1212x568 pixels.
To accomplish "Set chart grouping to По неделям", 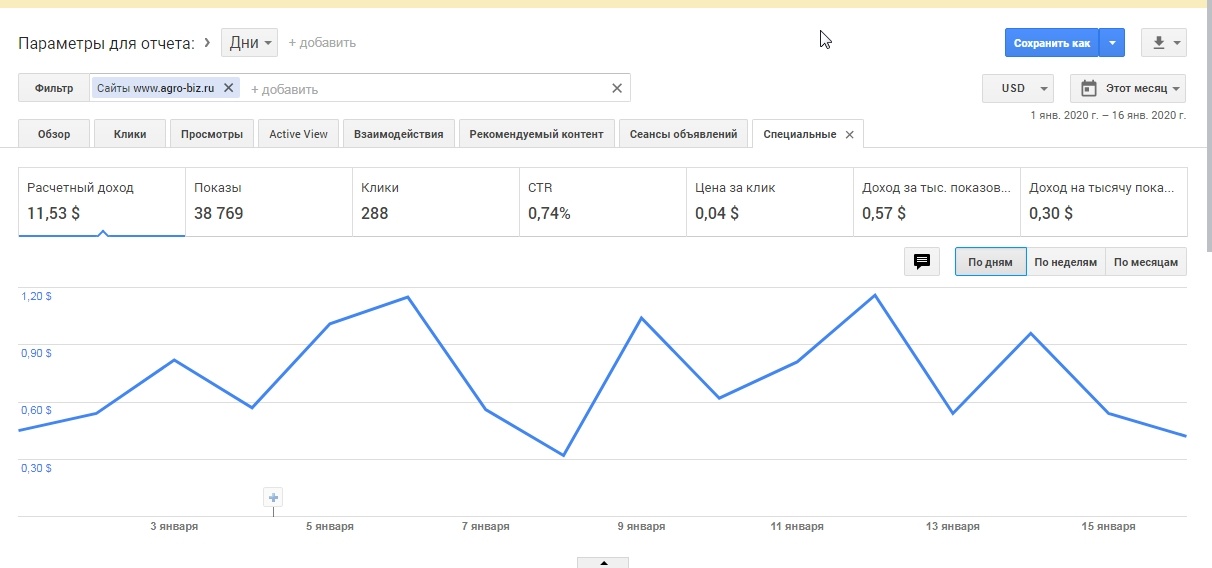I will coord(1066,262).
